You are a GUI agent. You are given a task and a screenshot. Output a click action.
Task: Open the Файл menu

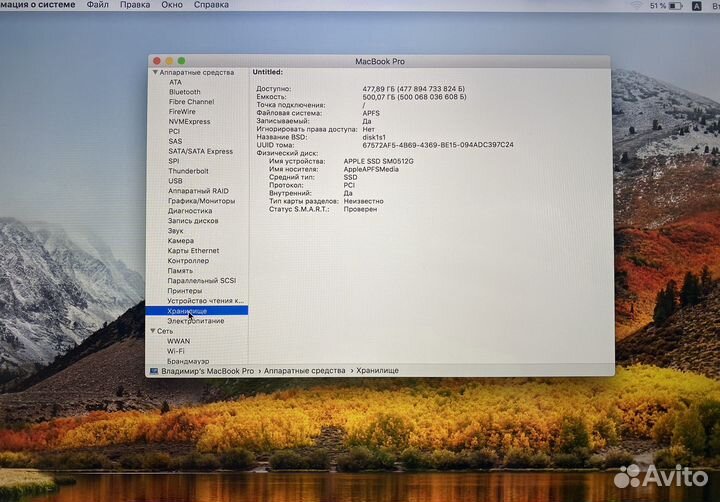tap(98, 5)
